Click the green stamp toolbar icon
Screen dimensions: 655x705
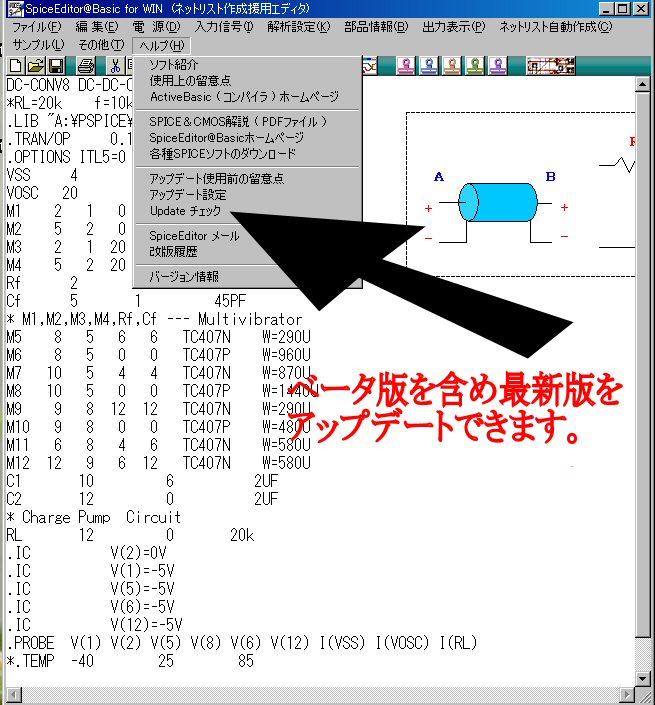tap(475, 66)
